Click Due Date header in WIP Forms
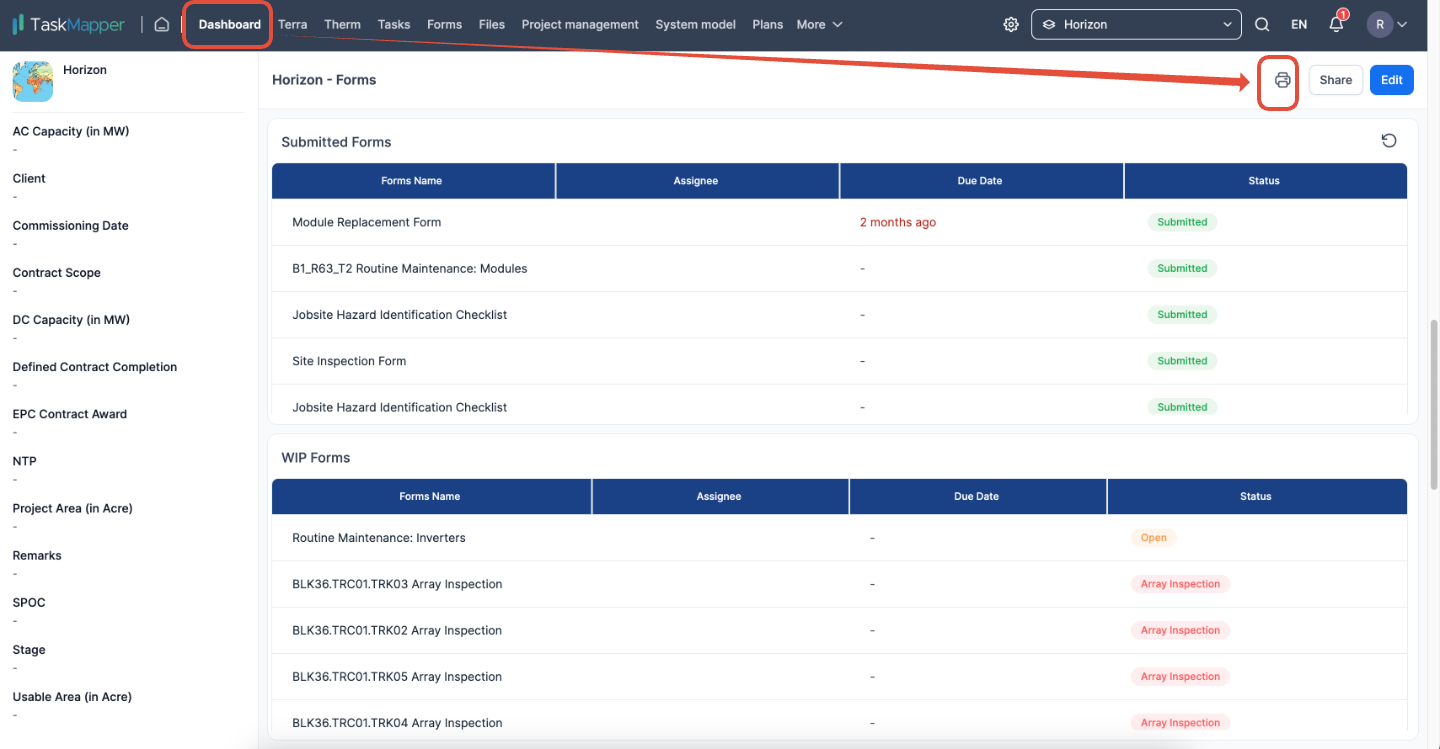The height and width of the screenshot is (749, 1440). pos(977,496)
